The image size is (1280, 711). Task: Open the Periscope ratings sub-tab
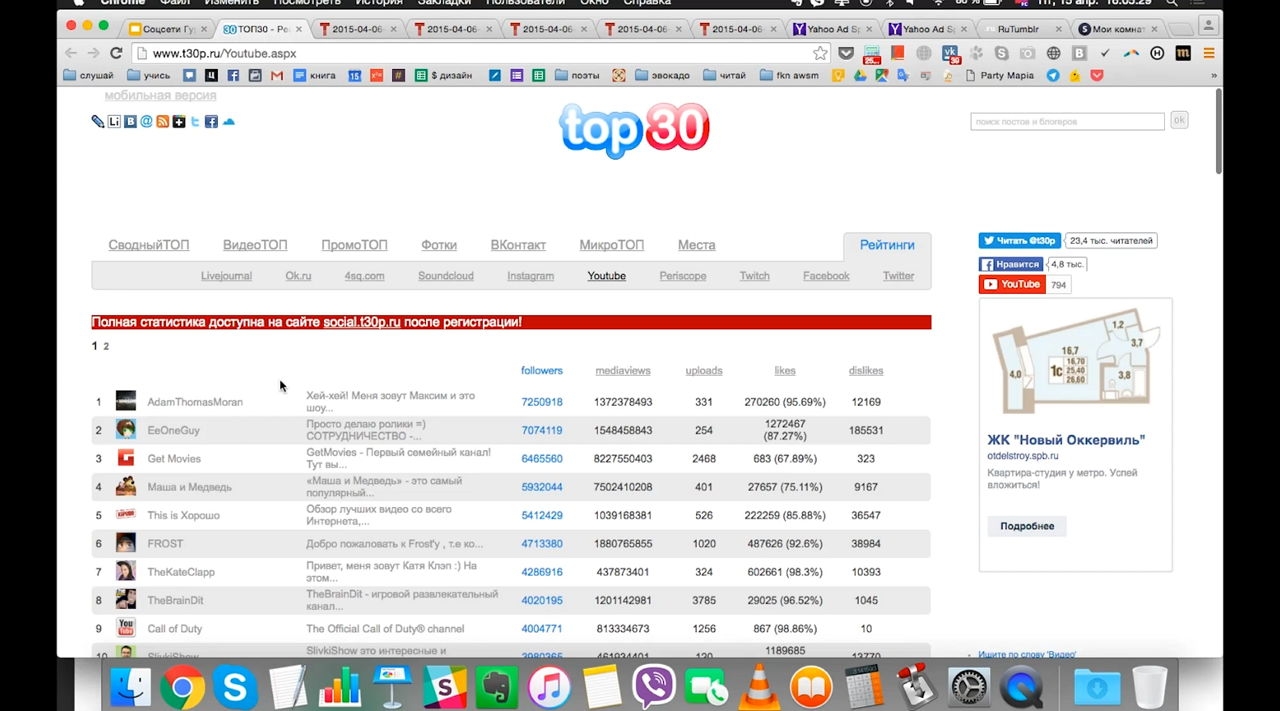tap(683, 276)
